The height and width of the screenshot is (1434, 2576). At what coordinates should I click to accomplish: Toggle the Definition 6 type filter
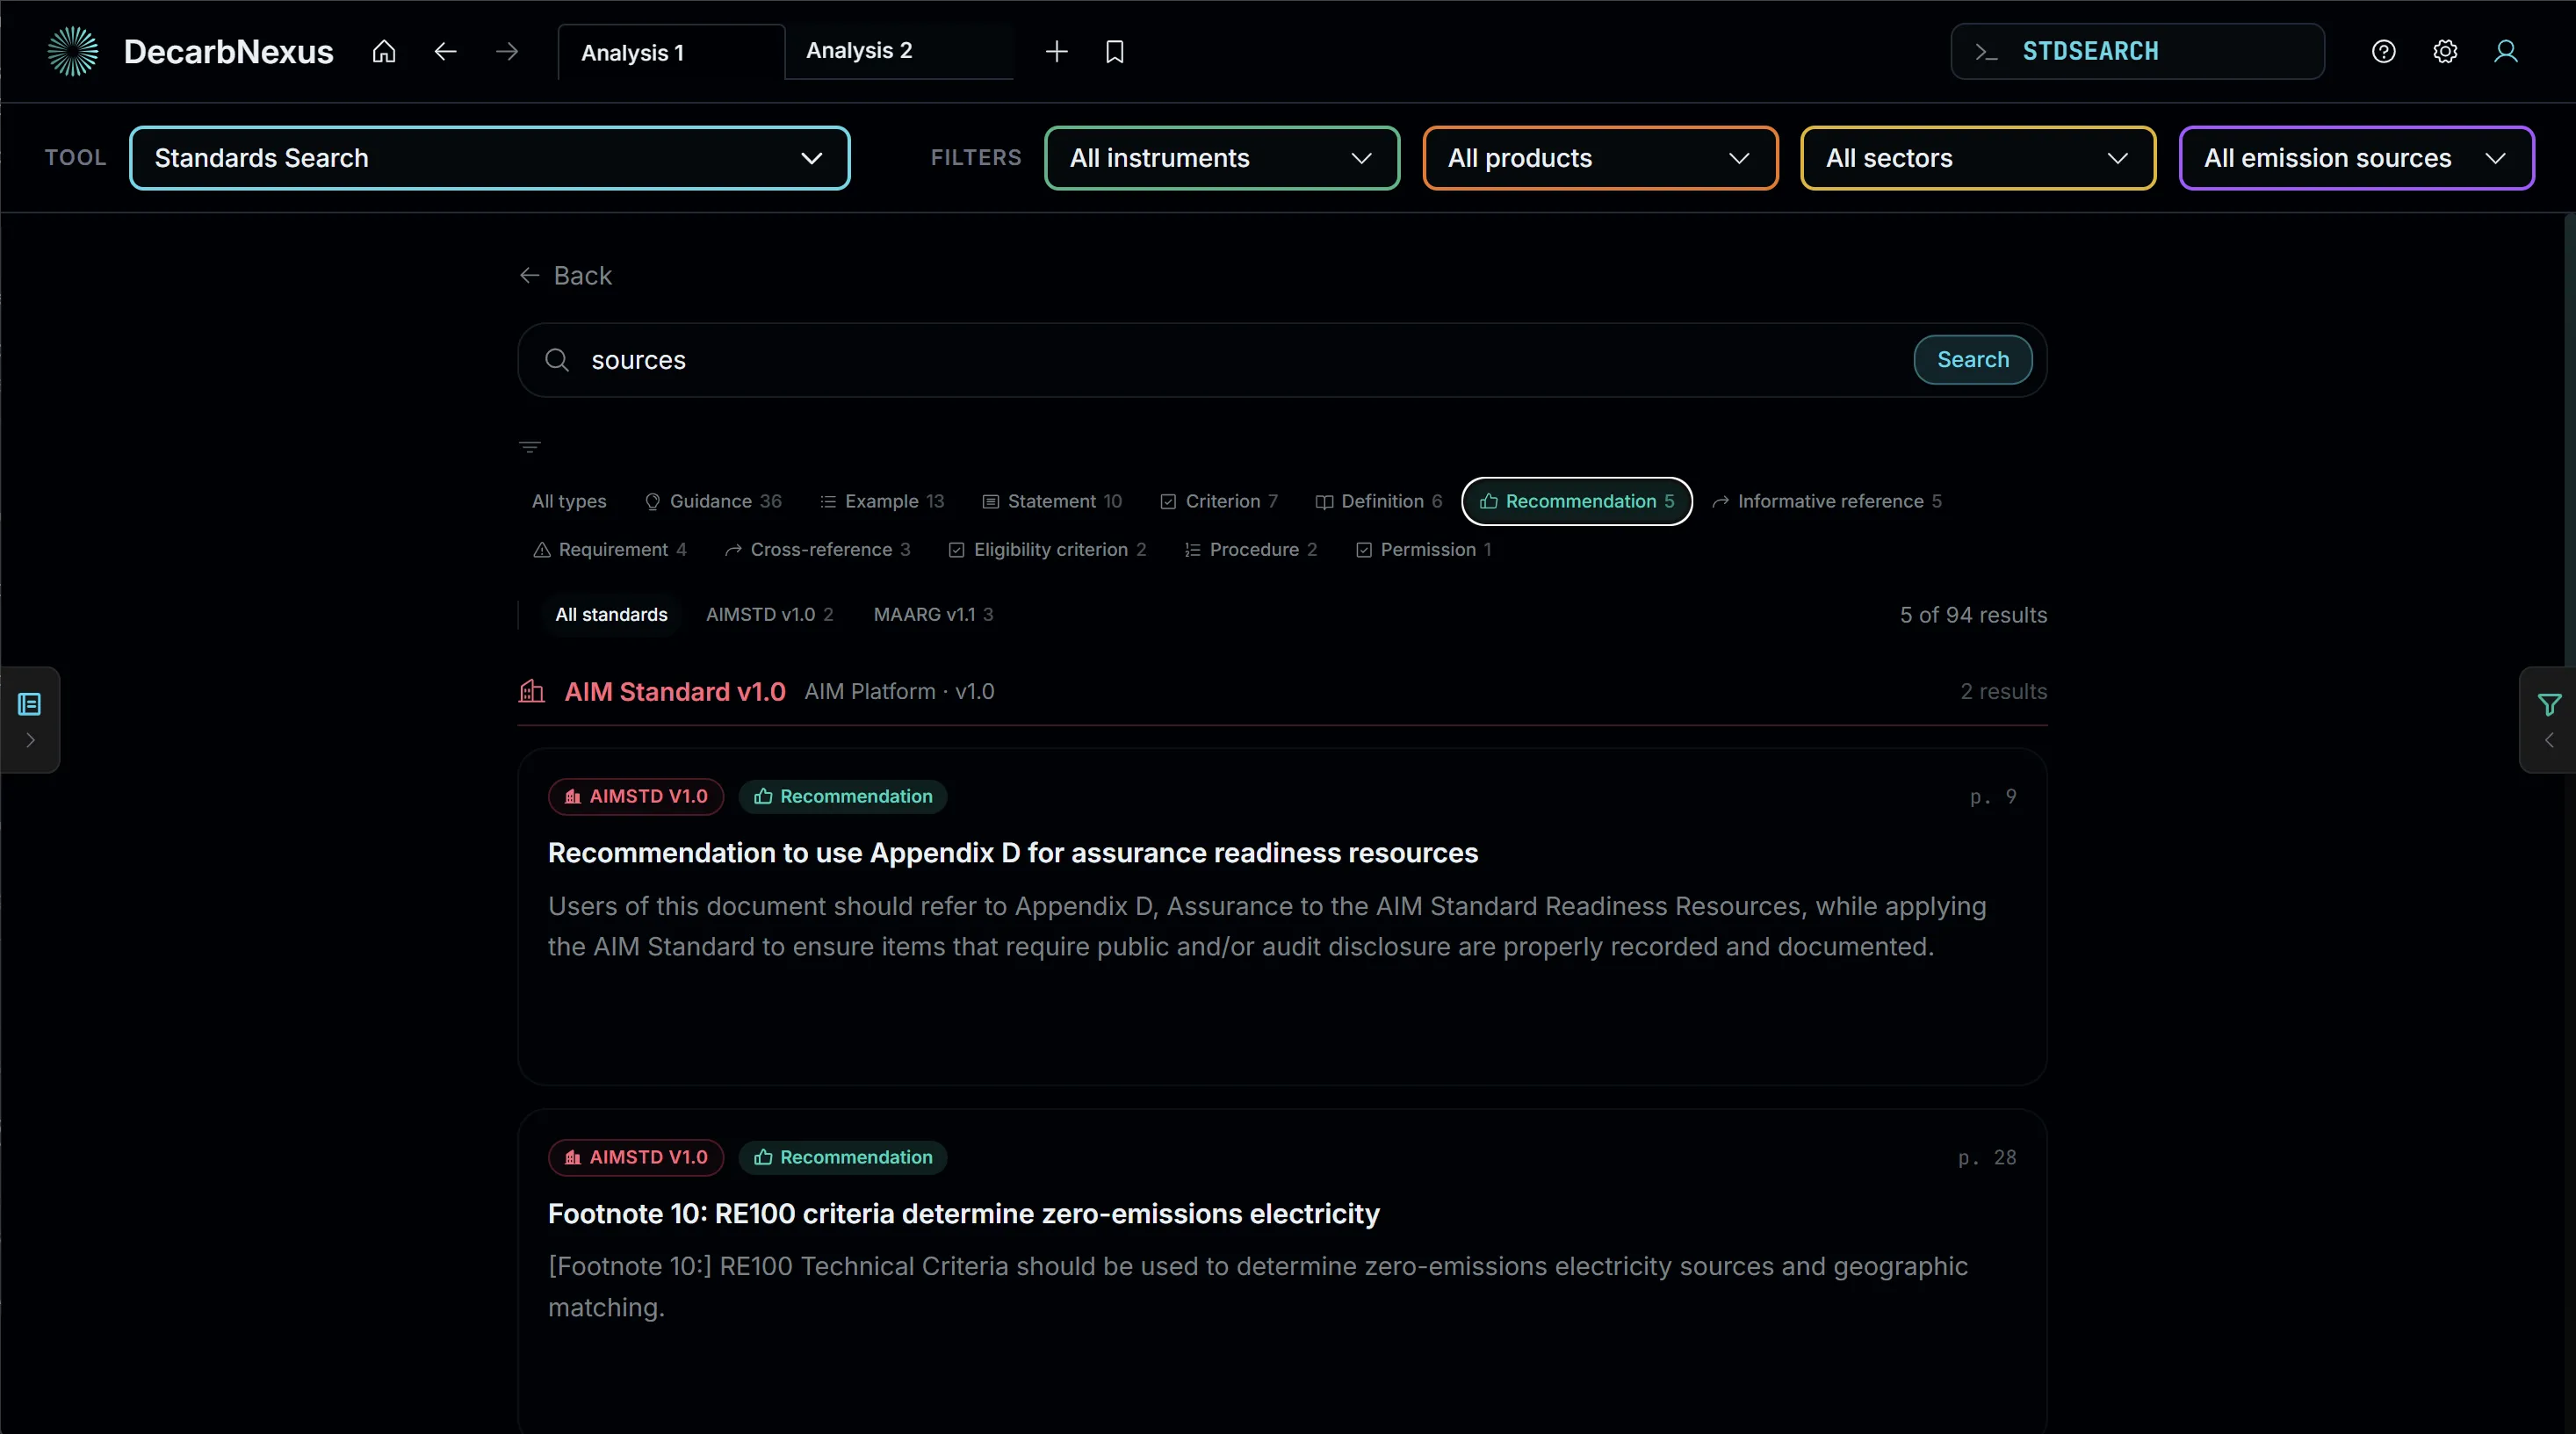[1379, 501]
